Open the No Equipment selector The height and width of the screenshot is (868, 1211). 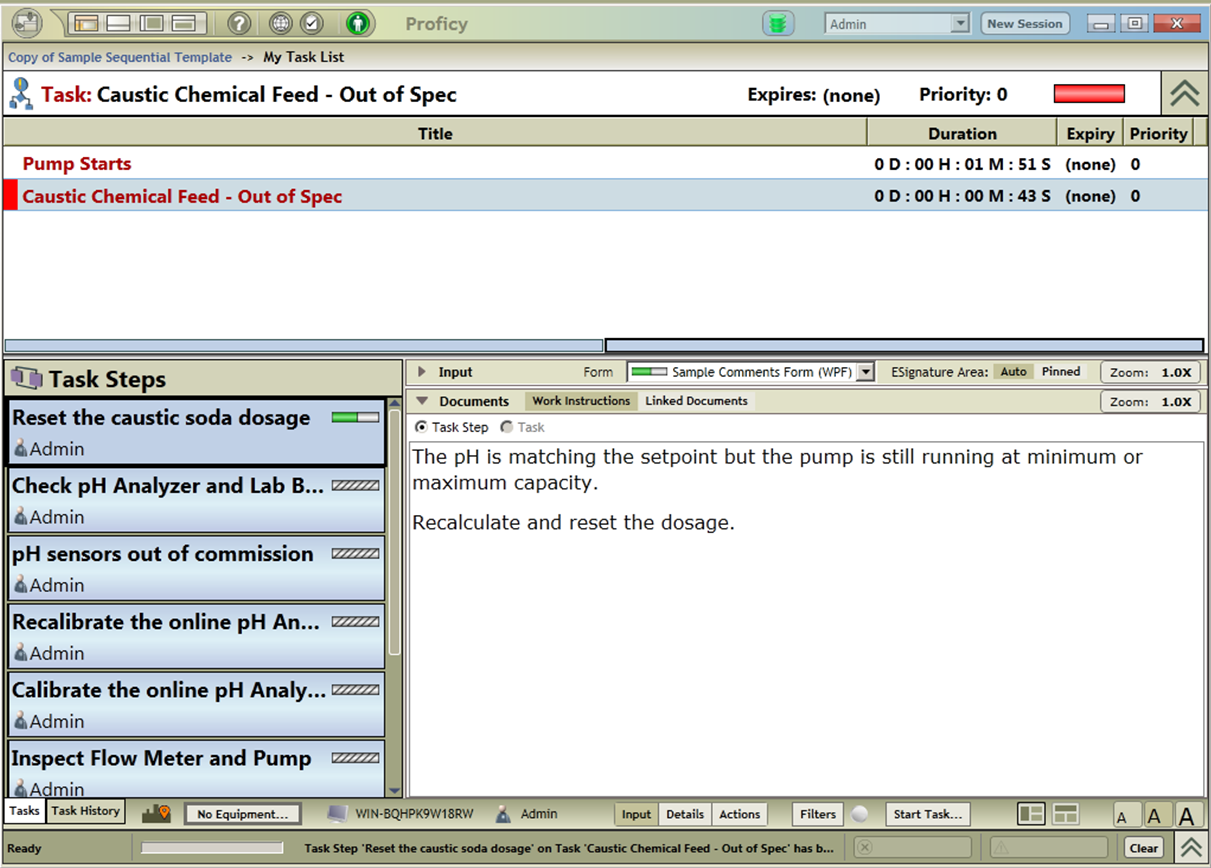click(243, 814)
